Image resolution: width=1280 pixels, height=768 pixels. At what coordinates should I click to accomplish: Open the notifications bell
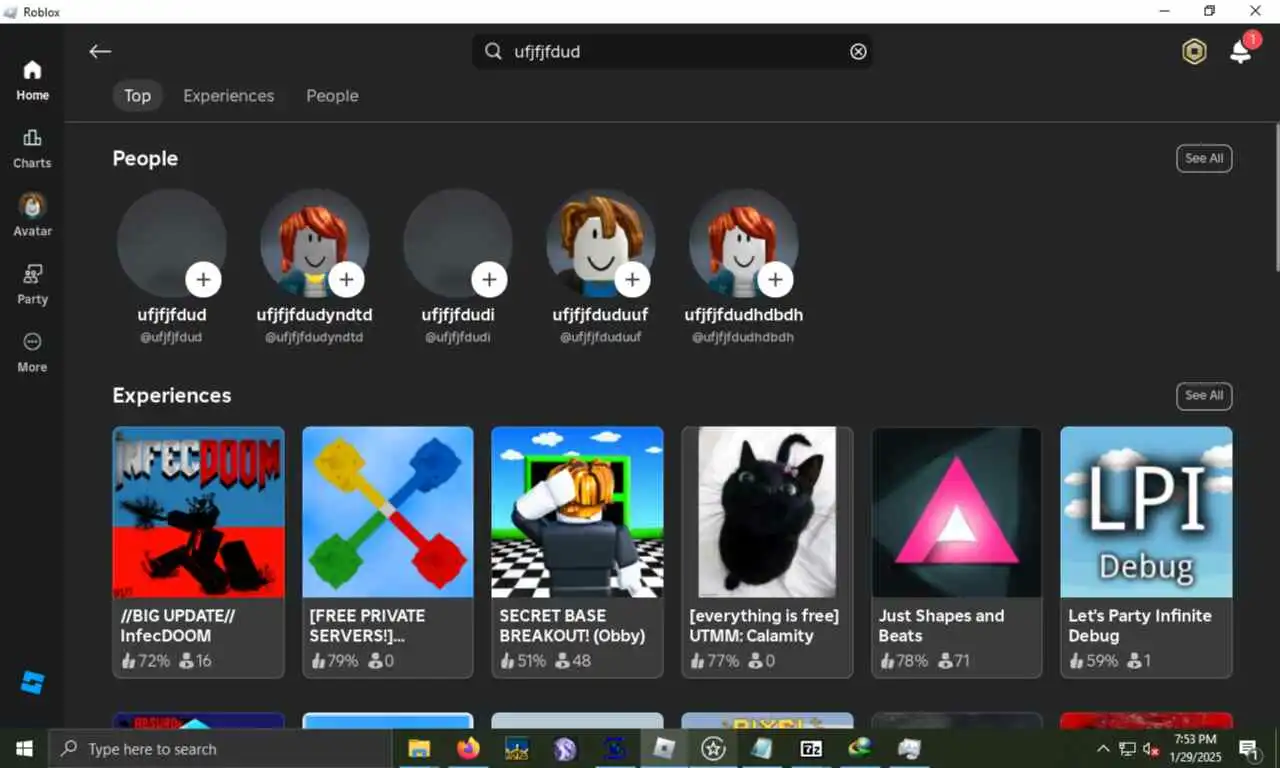point(1240,52)
